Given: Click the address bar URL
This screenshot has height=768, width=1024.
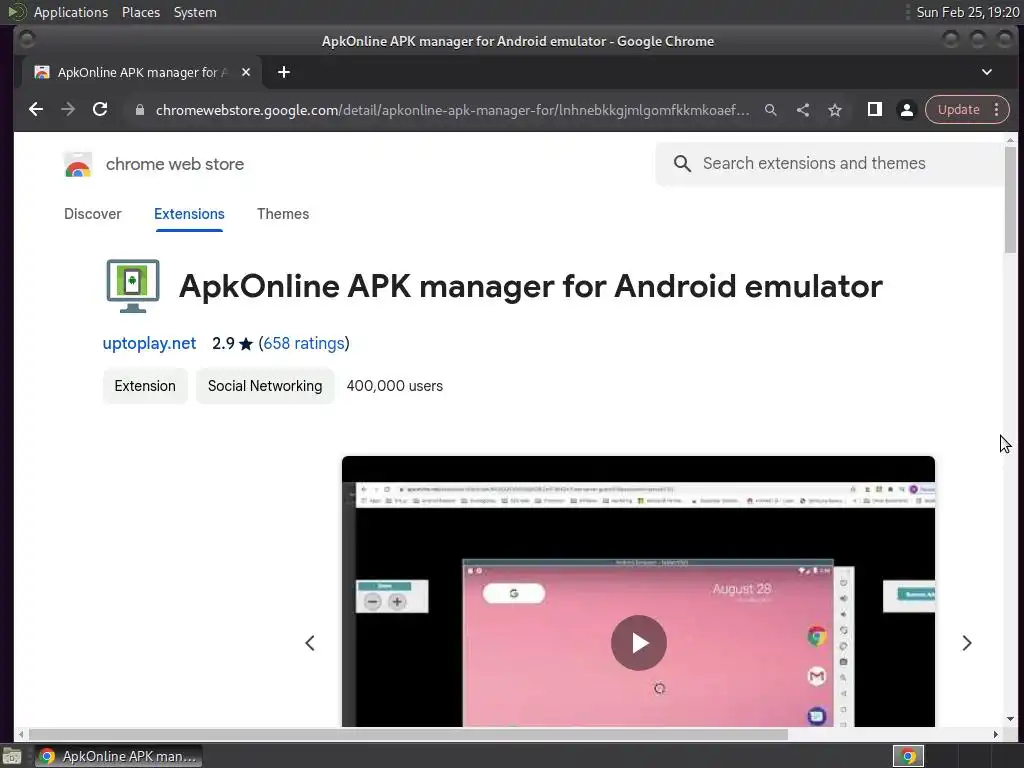Looking at the screenshot, I should (453, 110).
